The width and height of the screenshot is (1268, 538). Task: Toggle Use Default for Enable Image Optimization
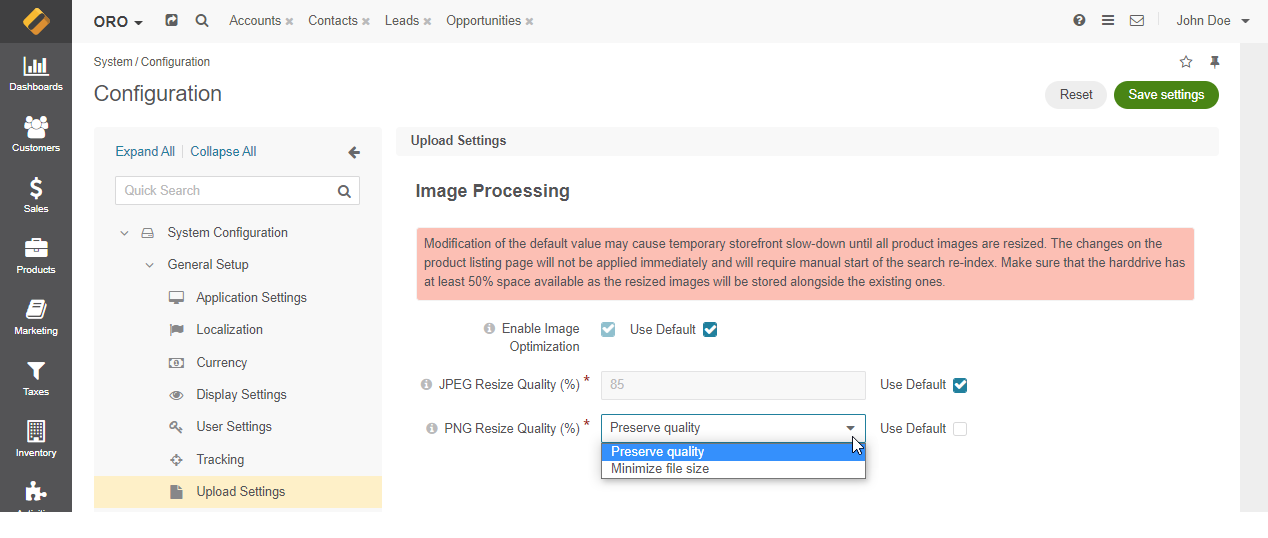710,329
